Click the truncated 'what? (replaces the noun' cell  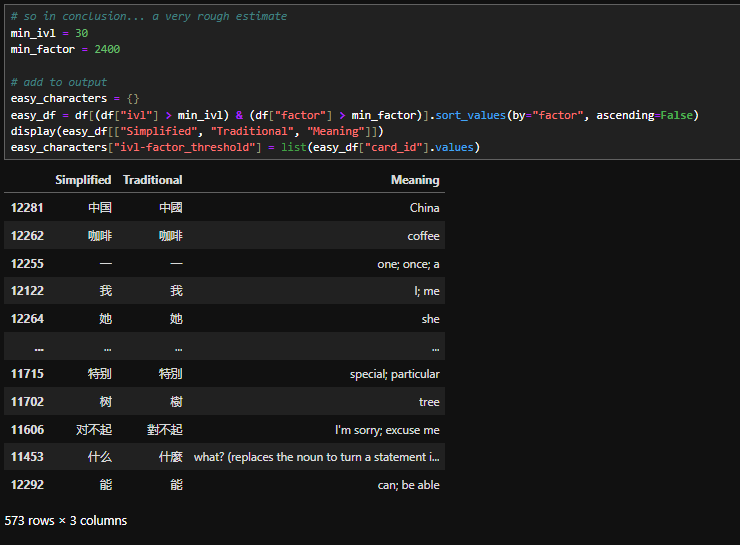tap(316, 457)
